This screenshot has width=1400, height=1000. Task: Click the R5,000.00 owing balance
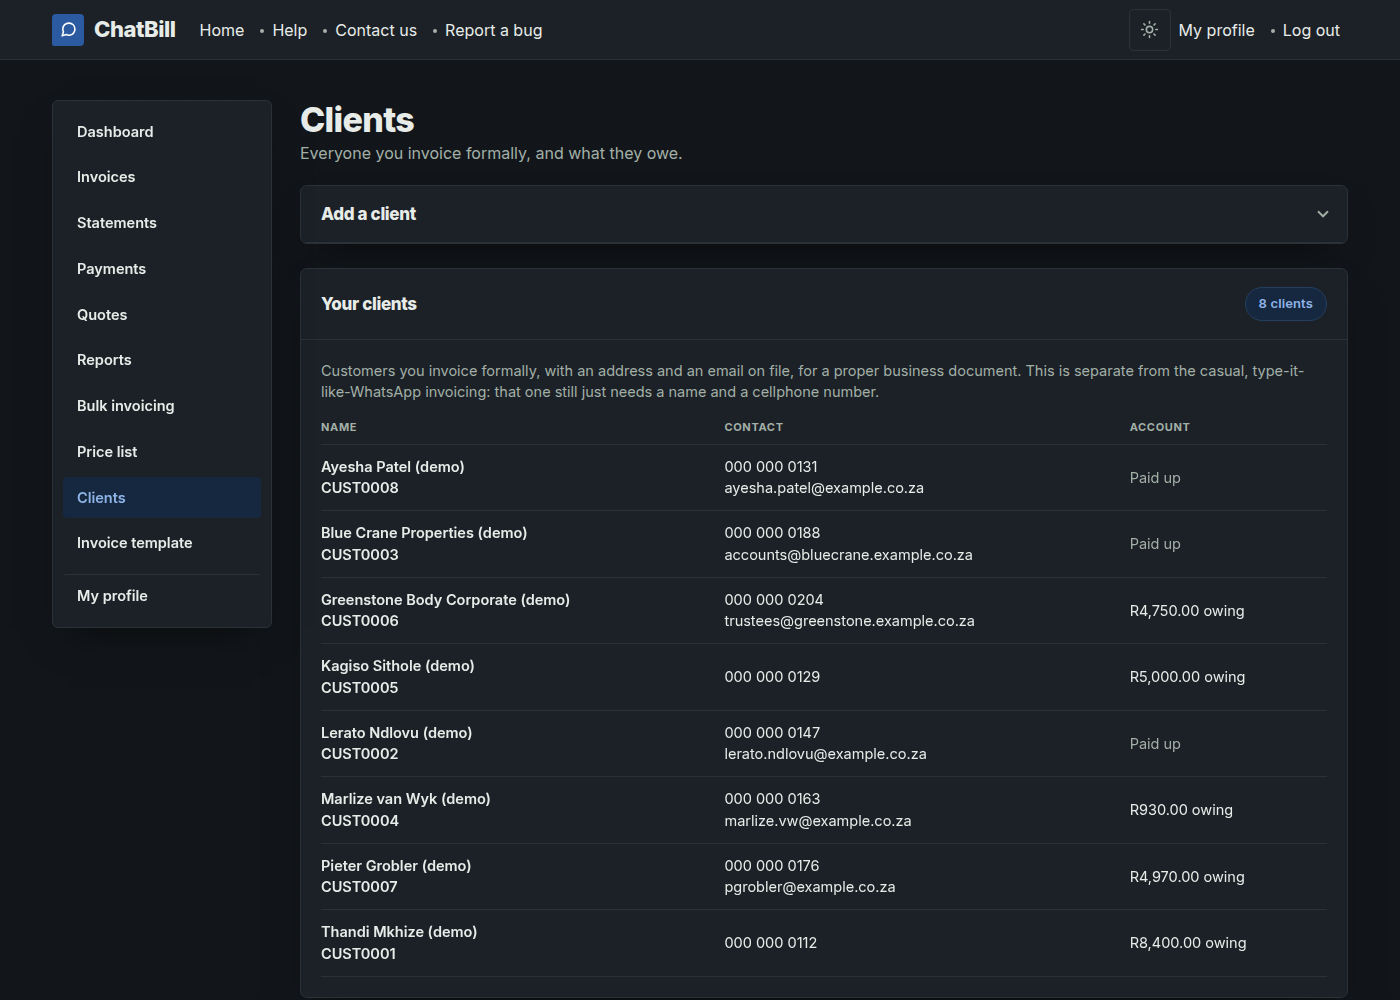pos(1187,677)
